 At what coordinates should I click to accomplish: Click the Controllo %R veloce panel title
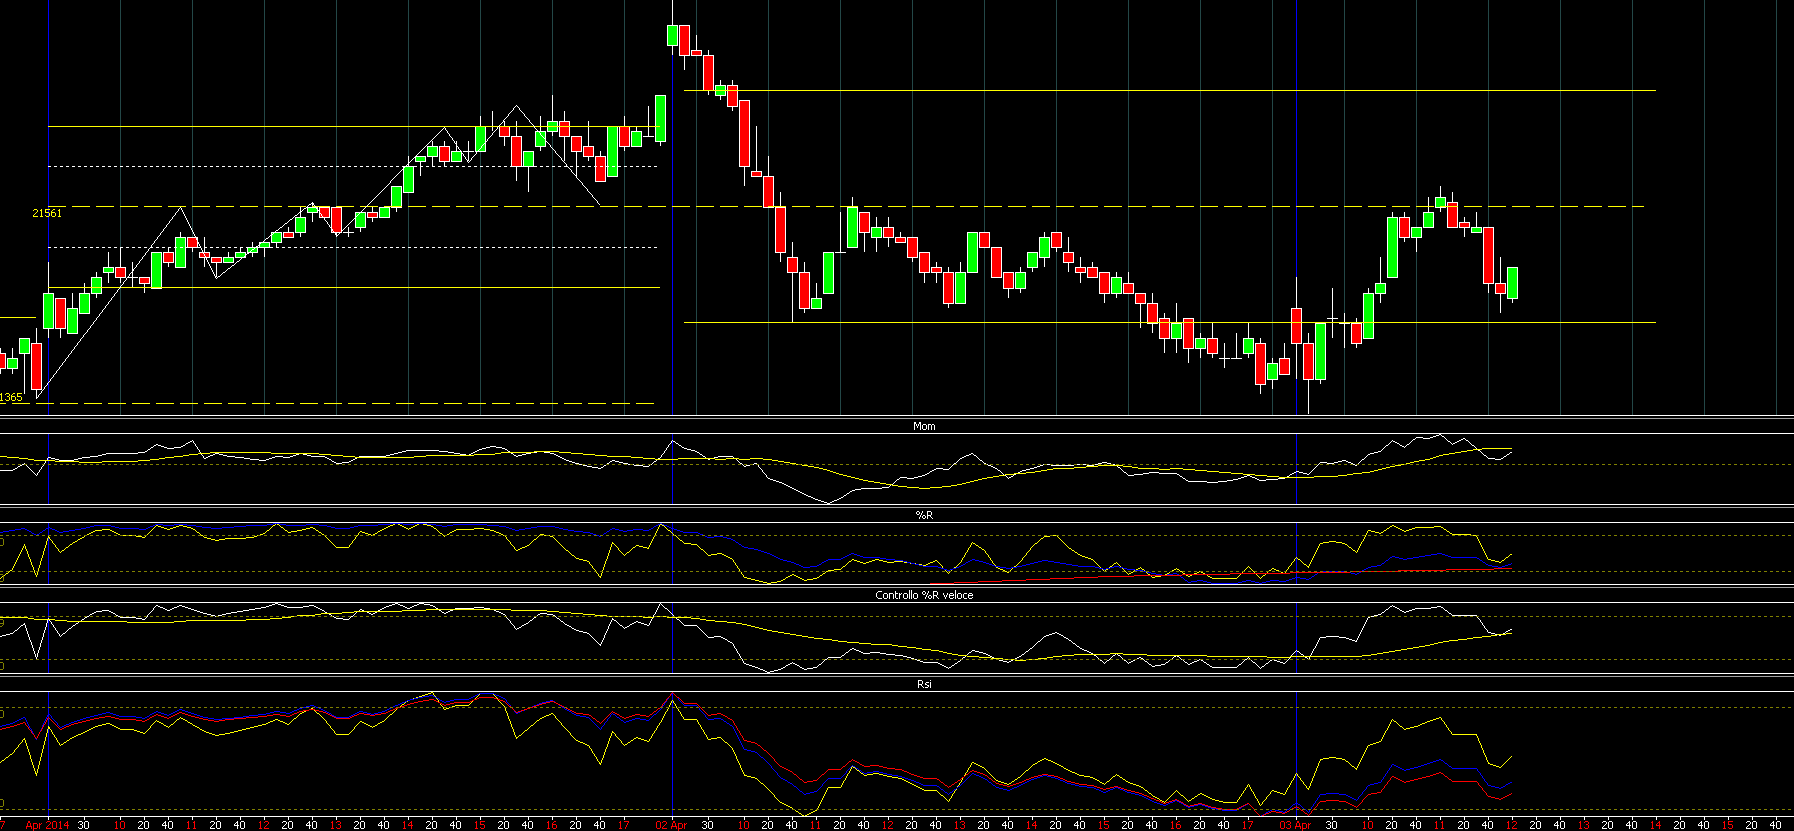click(x=924, y=595)
